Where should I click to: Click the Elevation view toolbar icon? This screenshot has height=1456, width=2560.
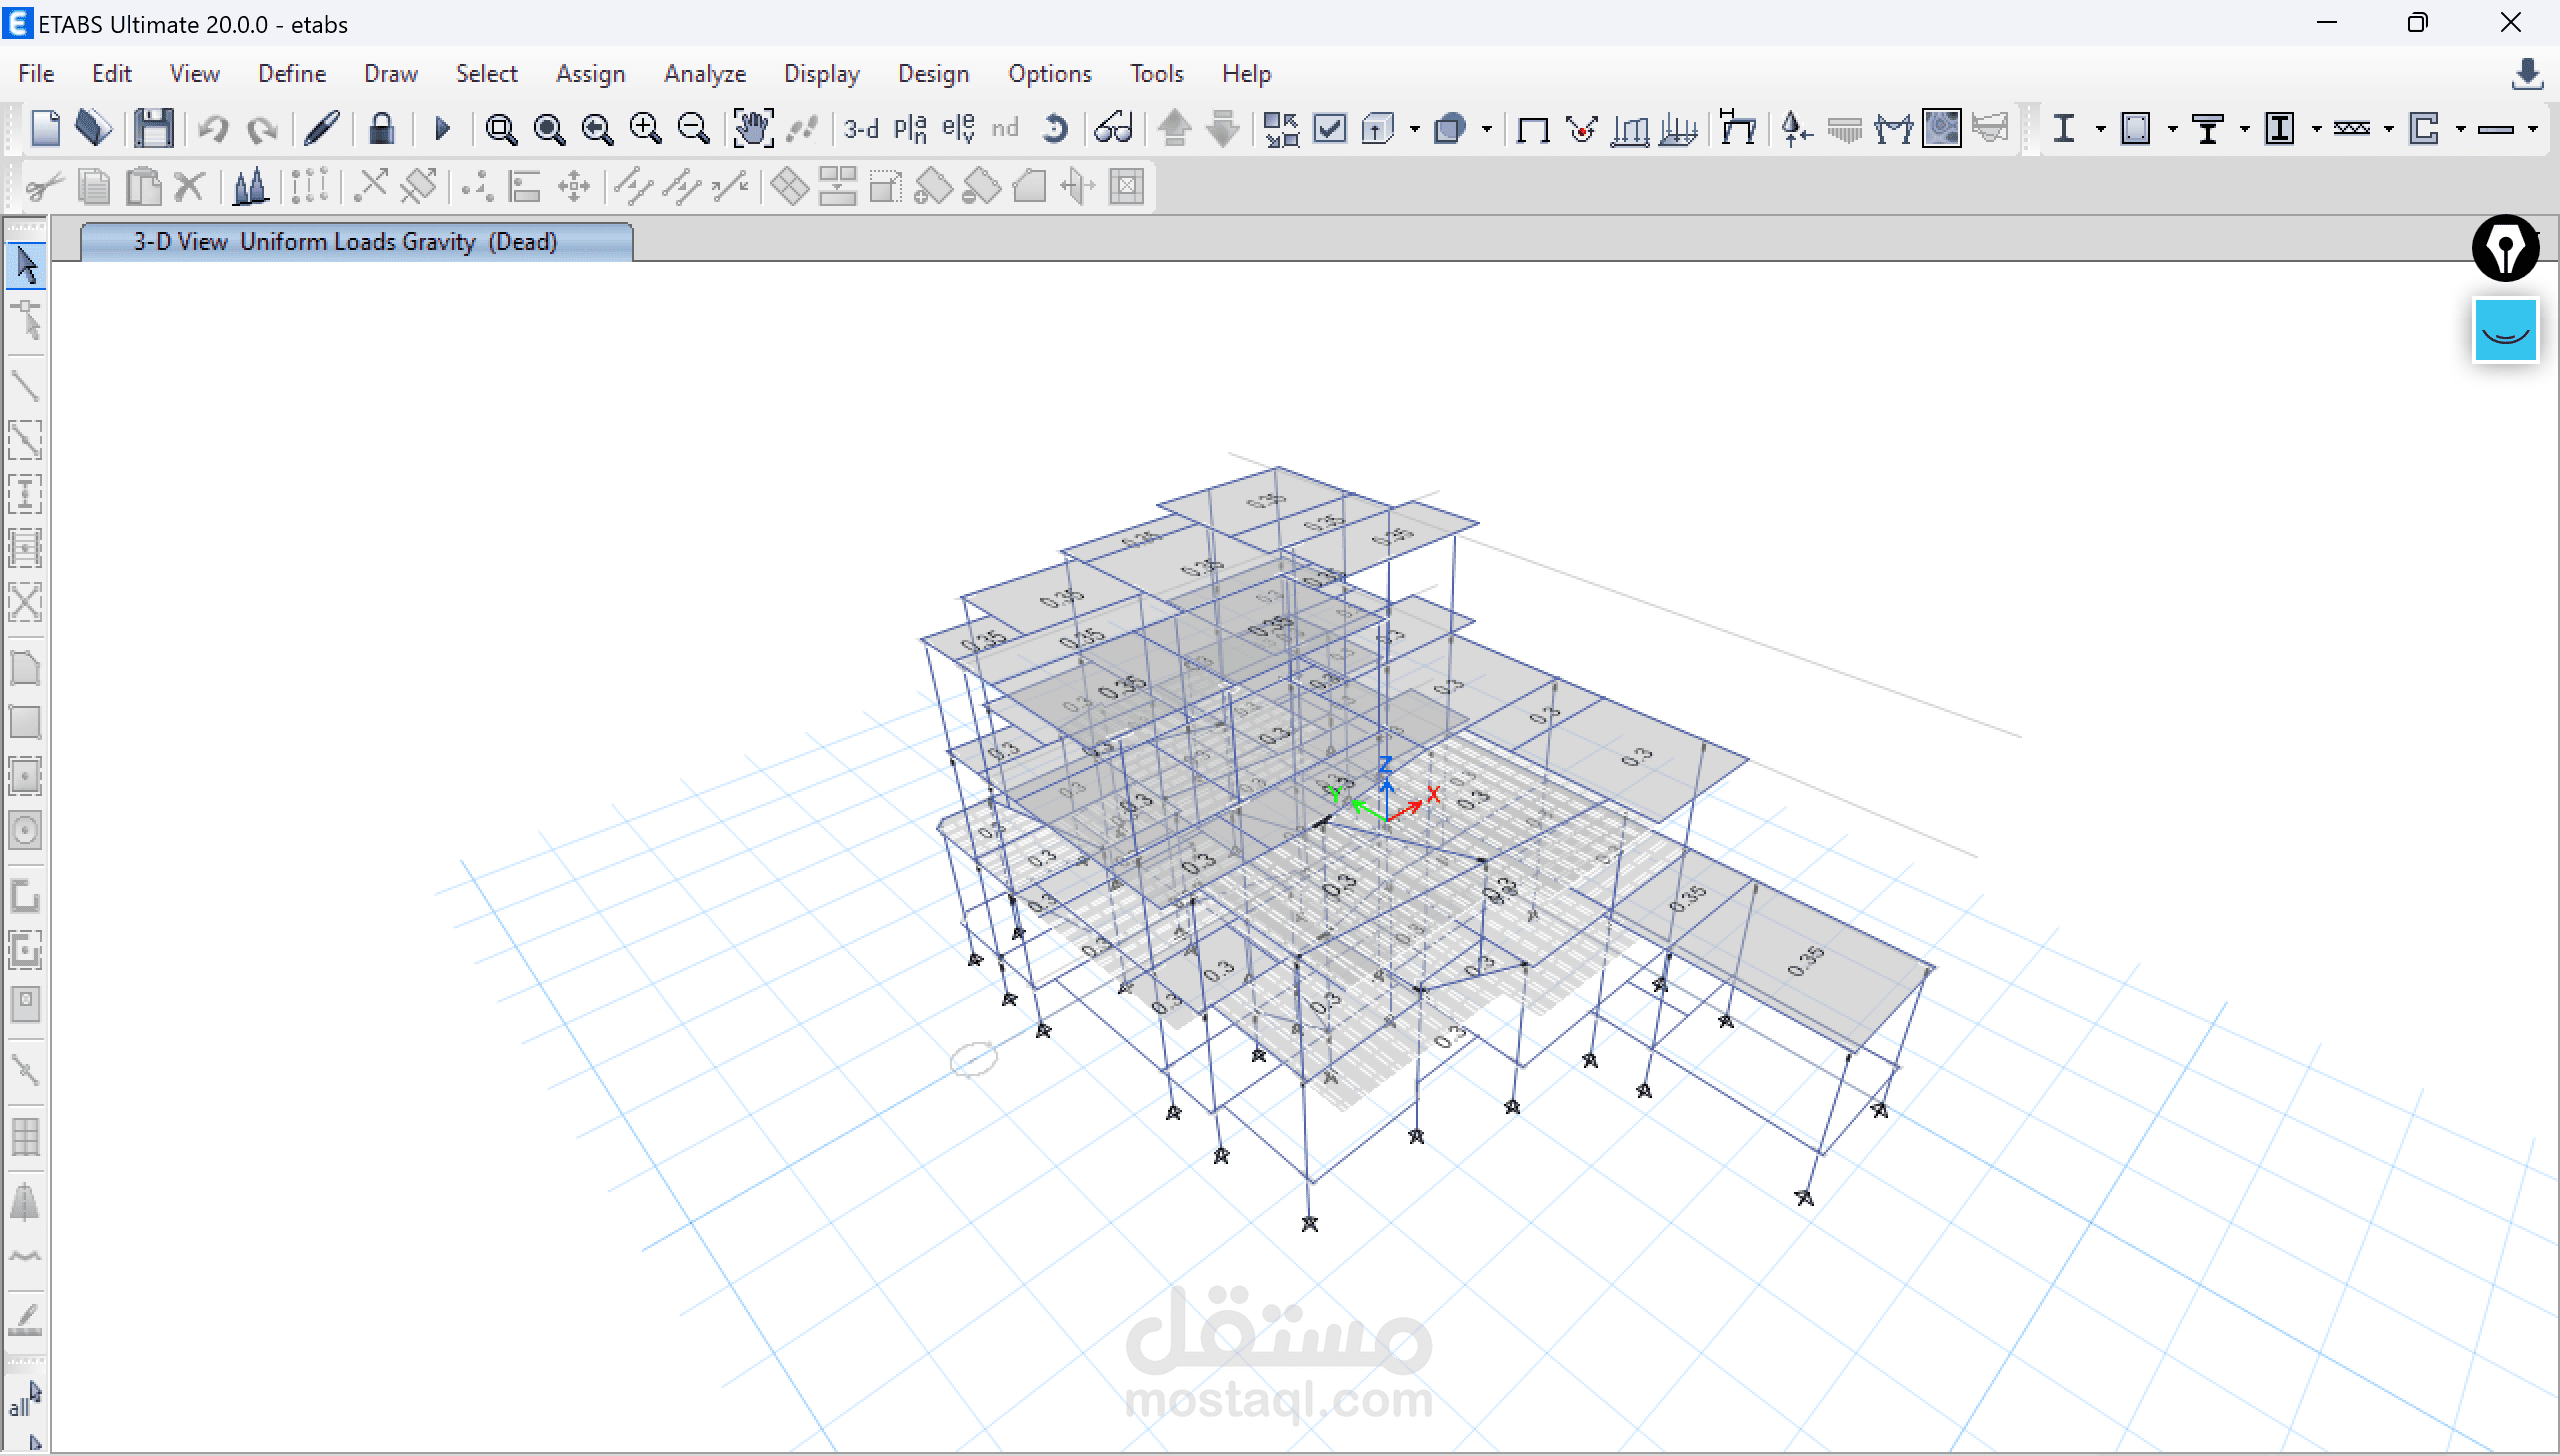point(957,129)
